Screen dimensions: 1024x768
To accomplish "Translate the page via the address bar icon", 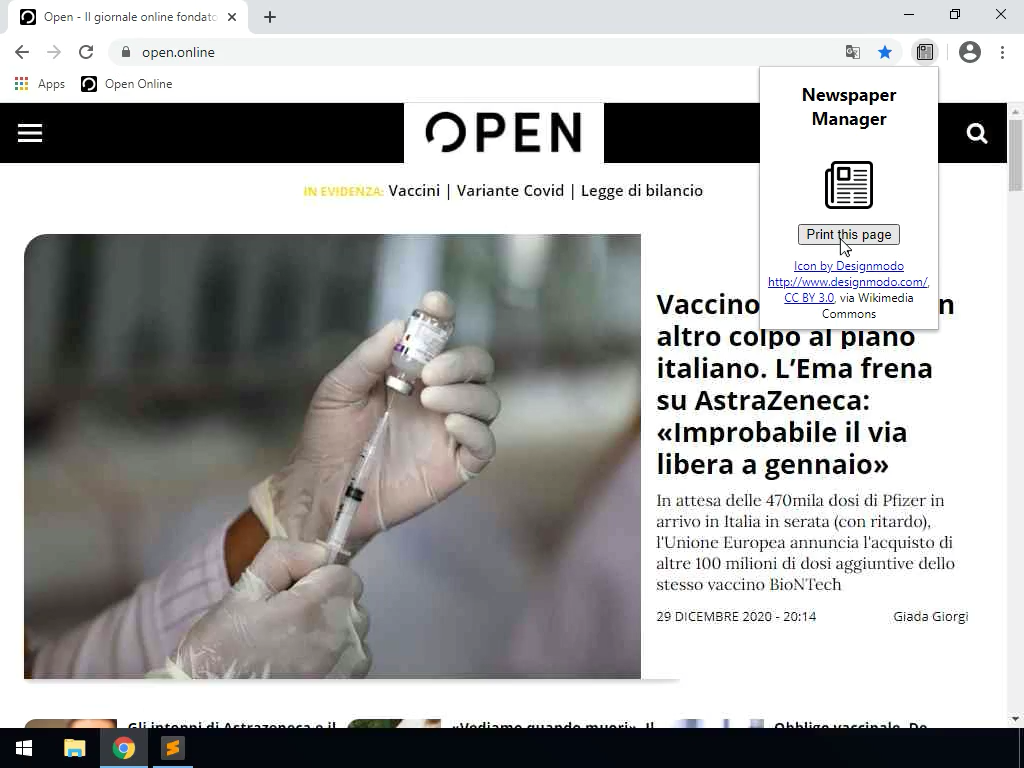I will click(853, 52).
